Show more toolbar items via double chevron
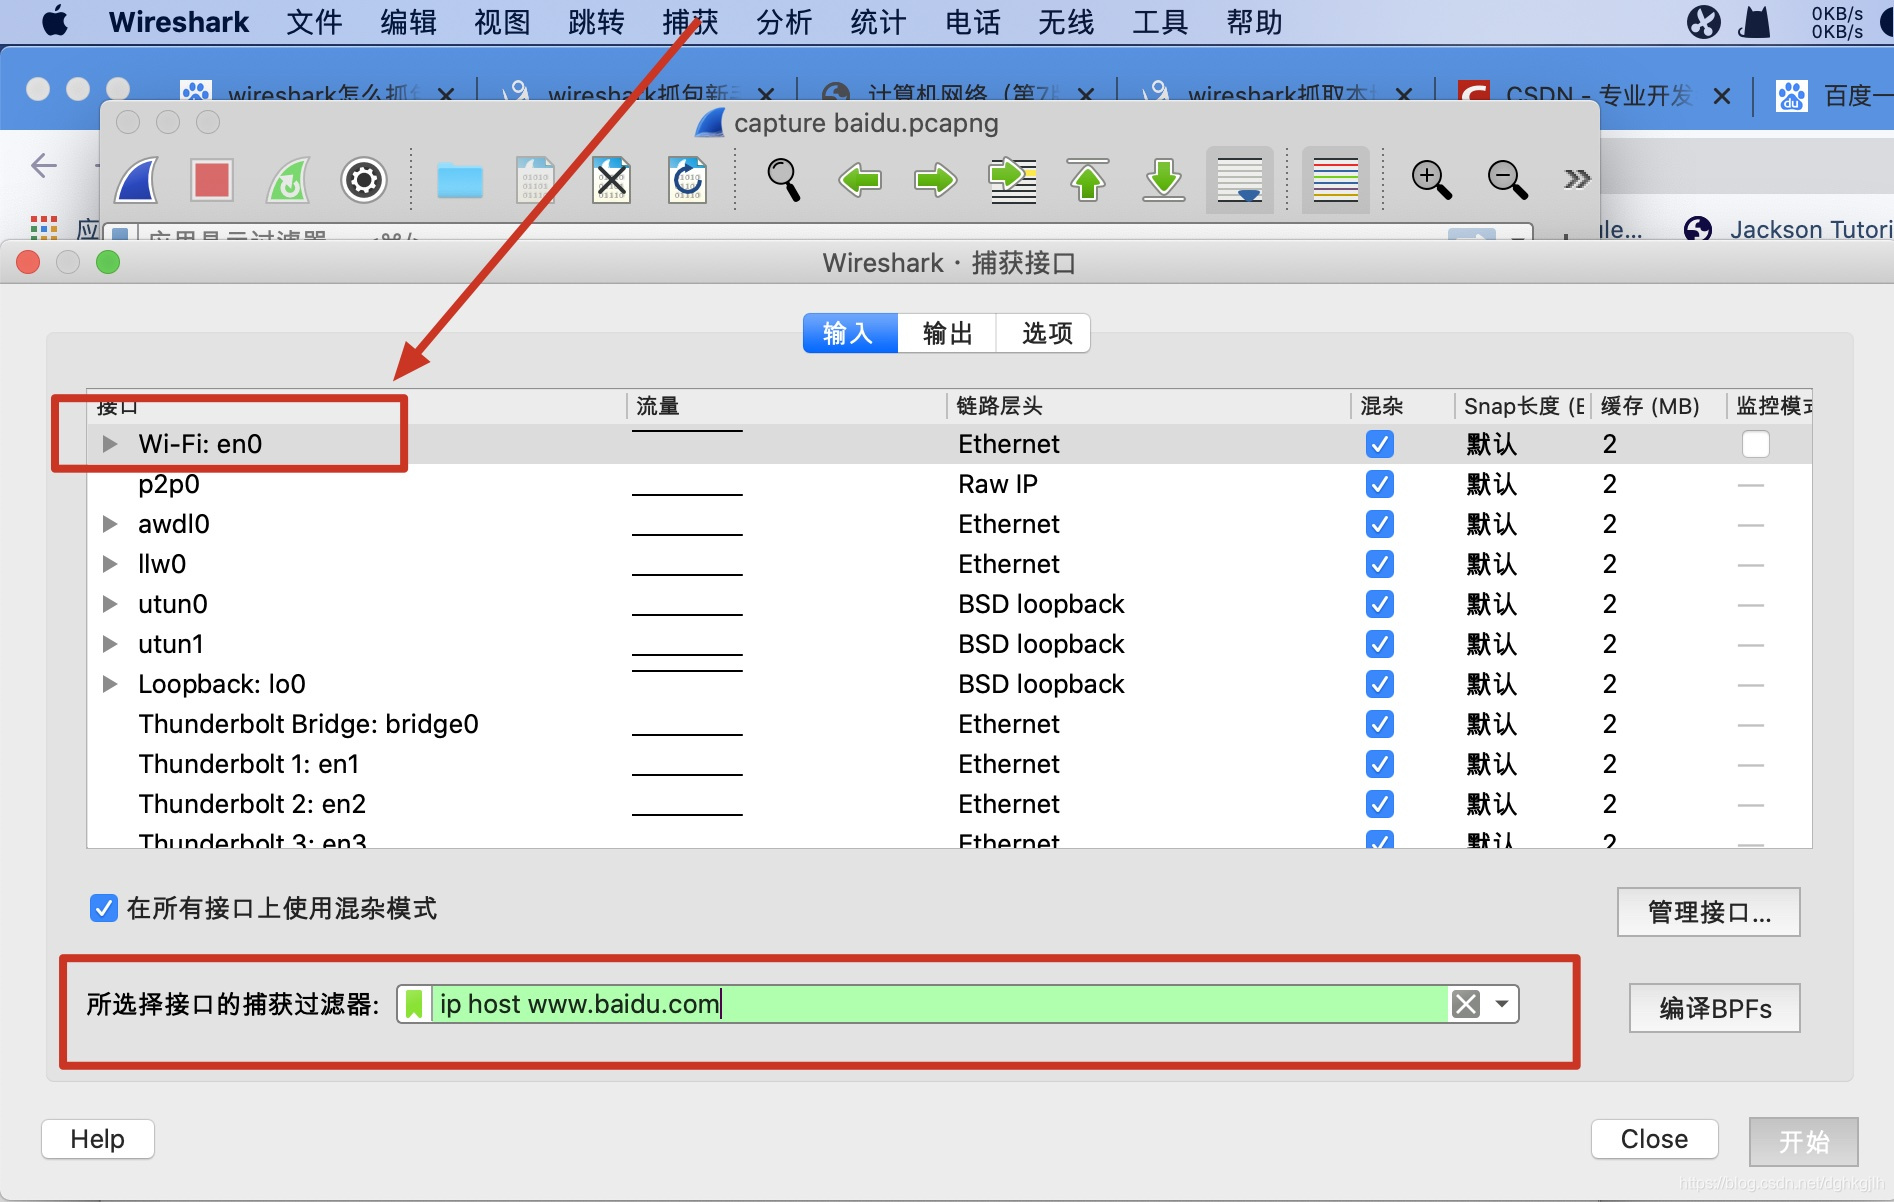The width and height of the screenshot is (1894, 1202). 1577,180
